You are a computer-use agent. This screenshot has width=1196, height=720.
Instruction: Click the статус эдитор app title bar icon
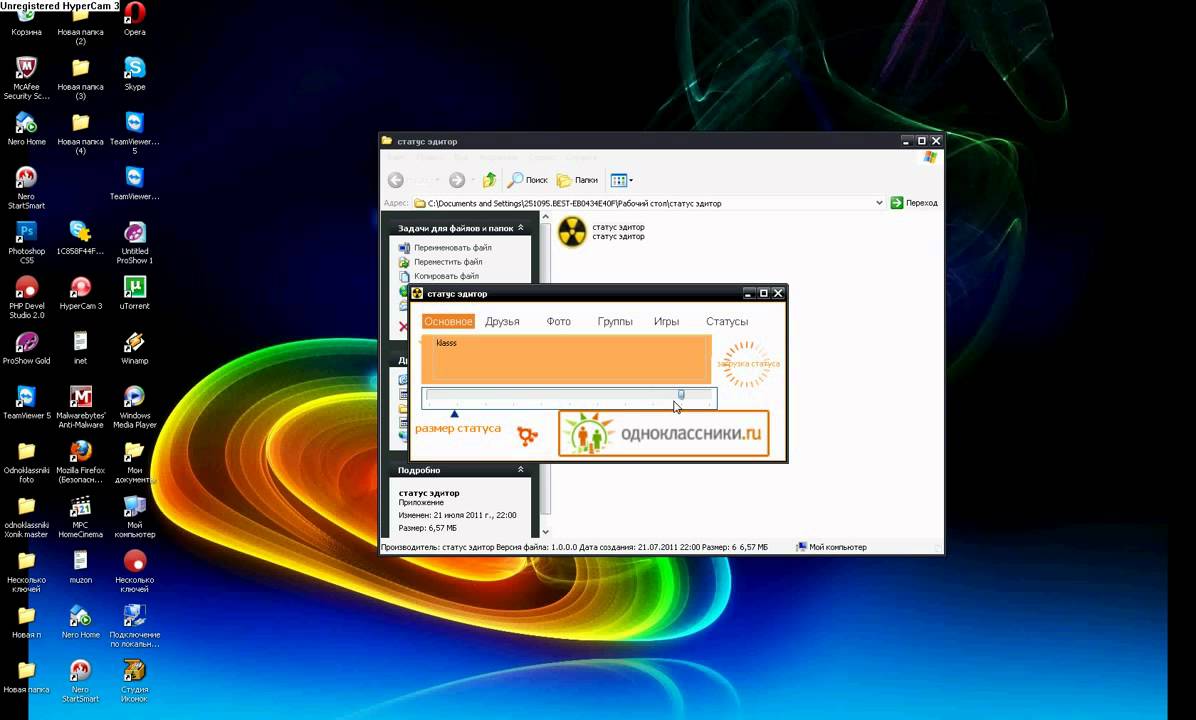[417, 294]
